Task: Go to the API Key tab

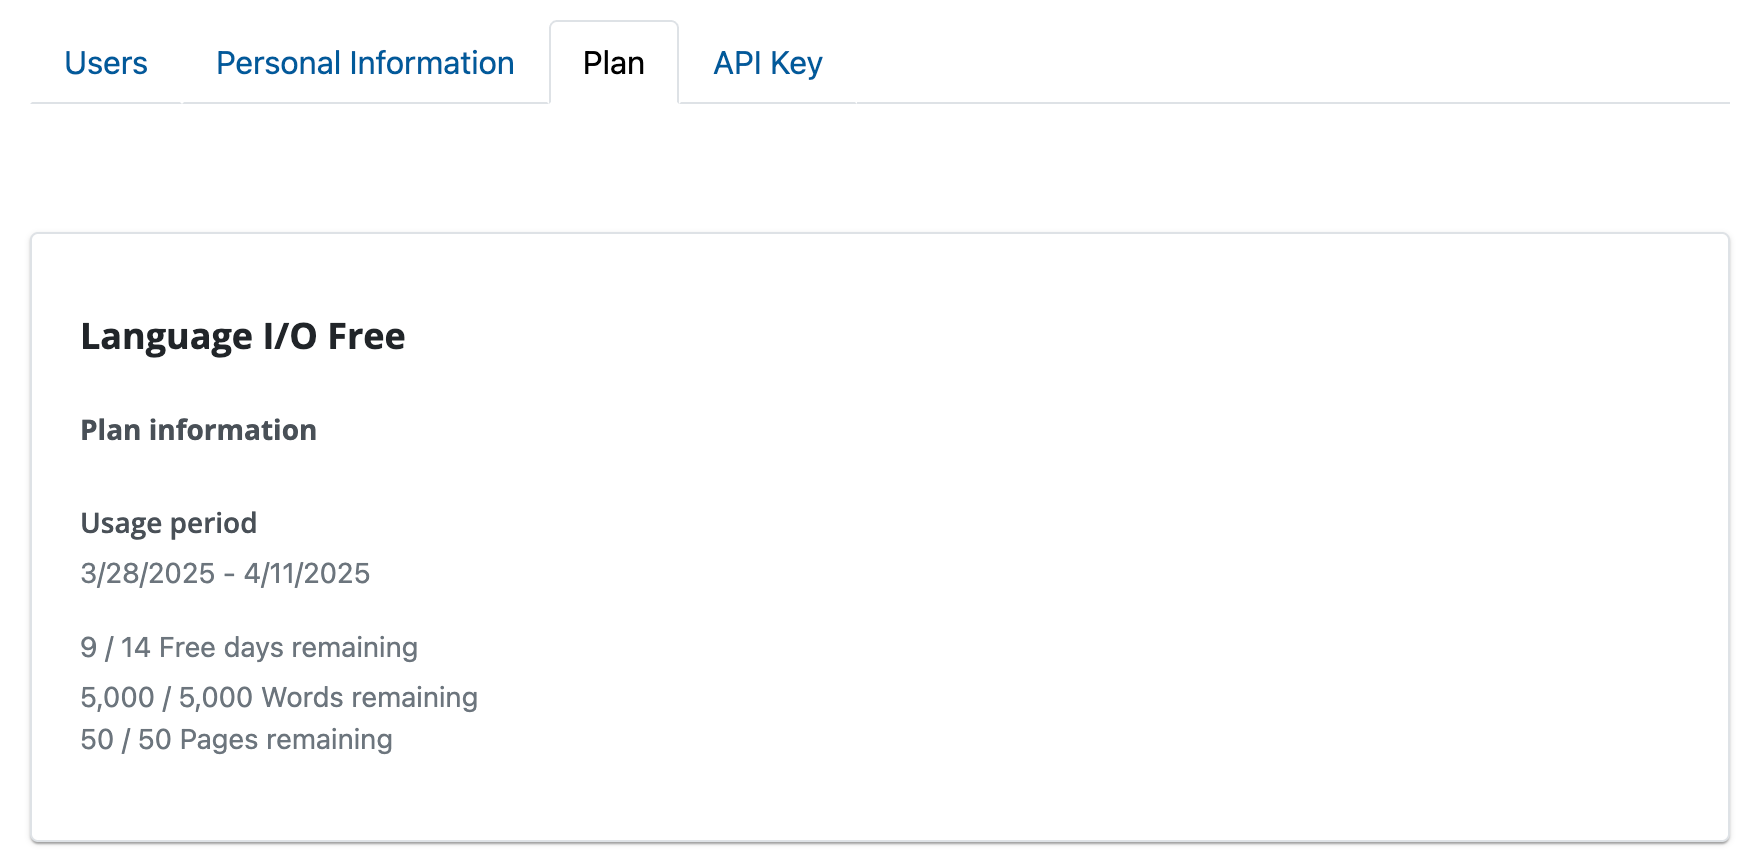Action: click(768, 63)
